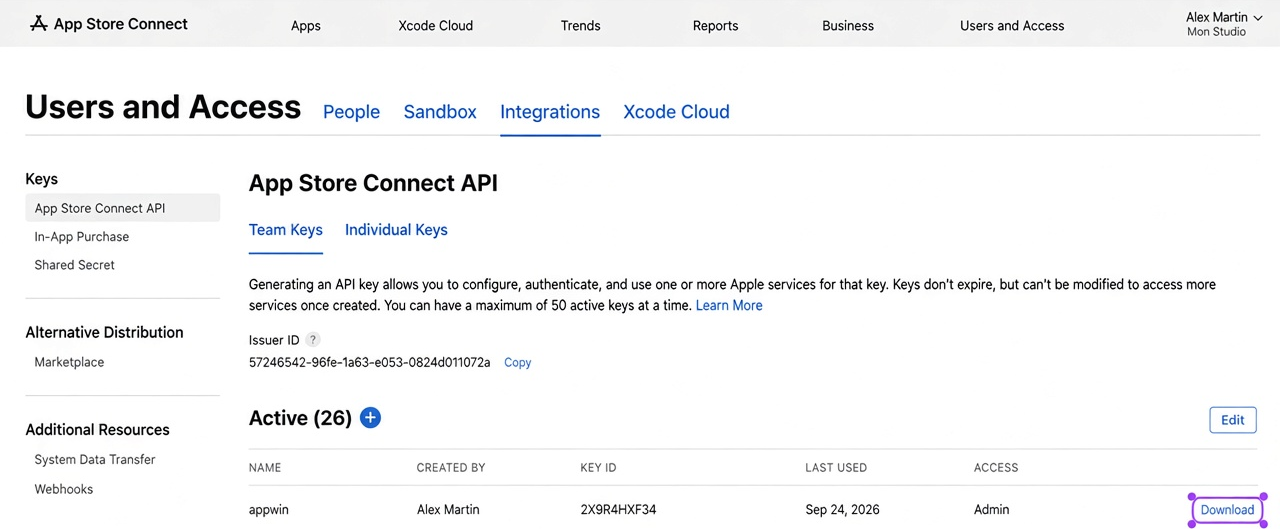Click the App Store Connect logo
Image resolution: width=1280 pixels, height=529 pixels.
coord(108,23)
